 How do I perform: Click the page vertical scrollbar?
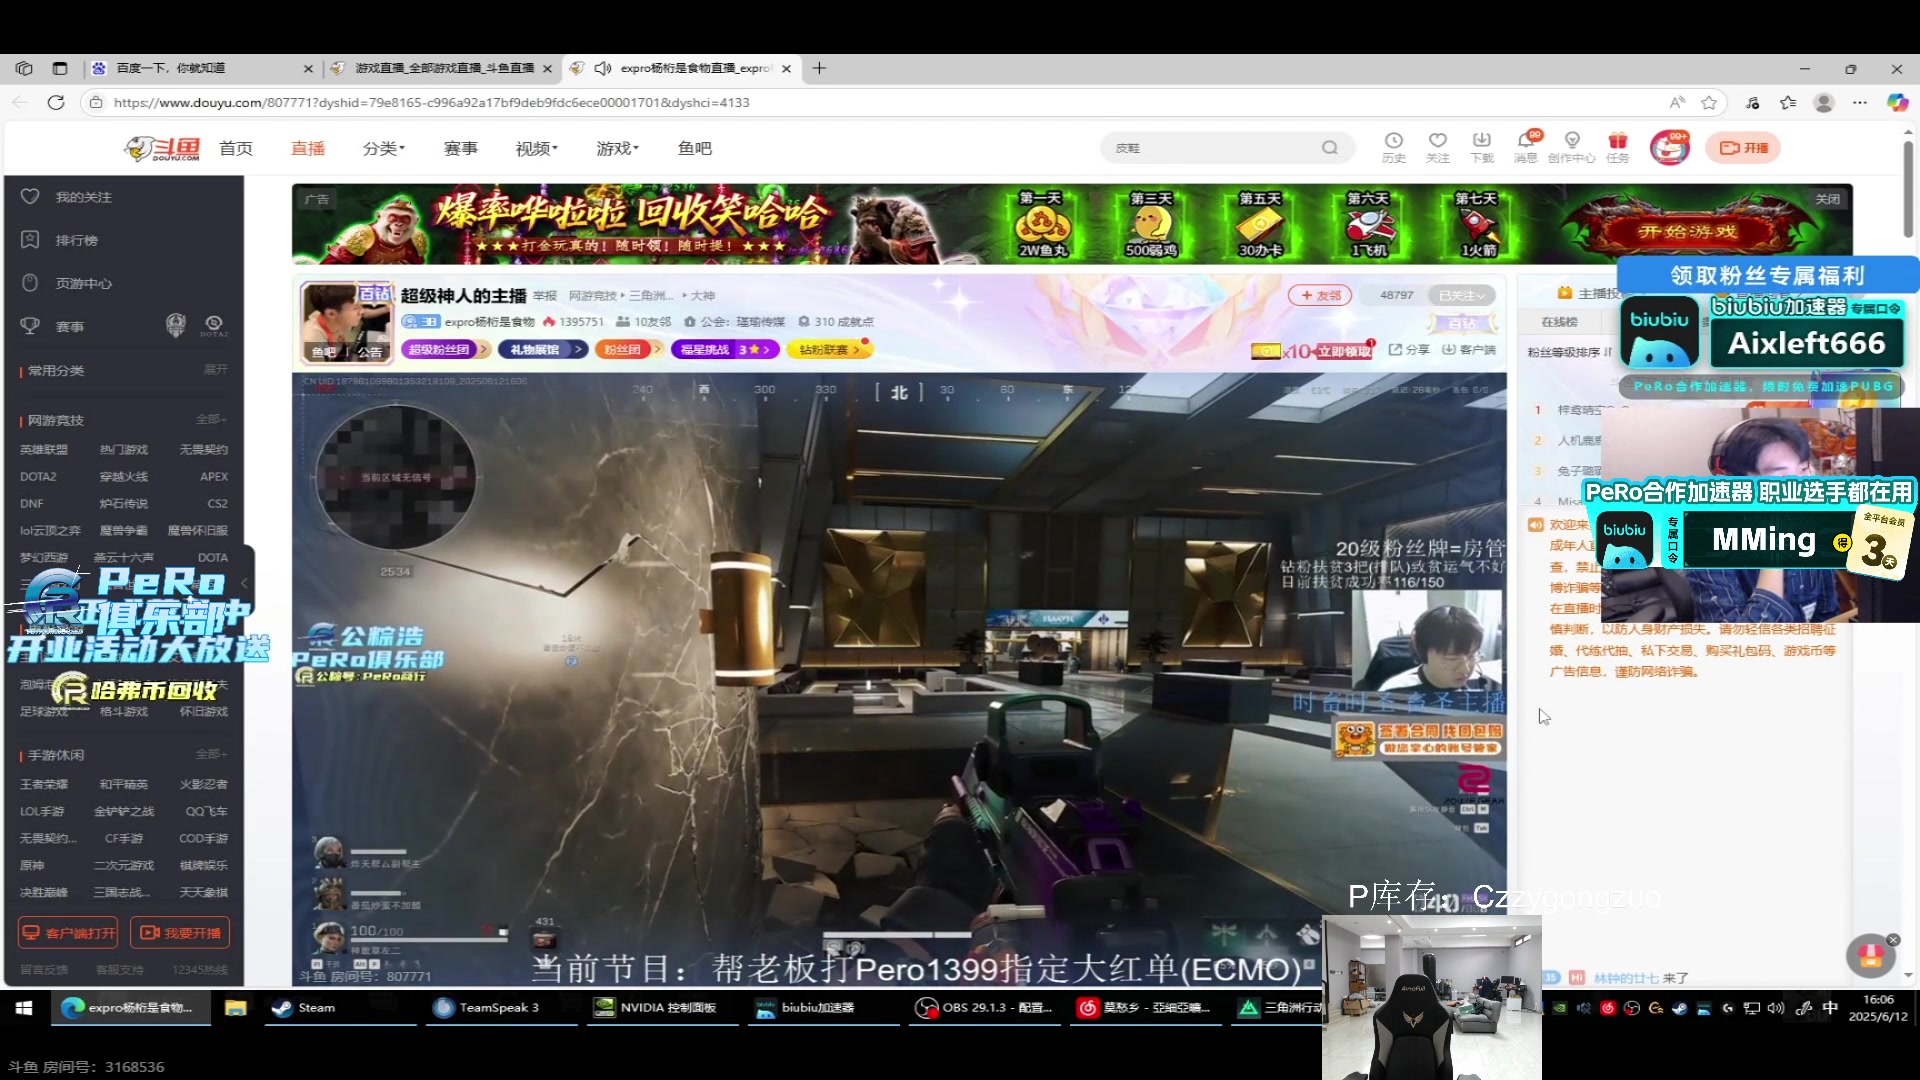1908,190
